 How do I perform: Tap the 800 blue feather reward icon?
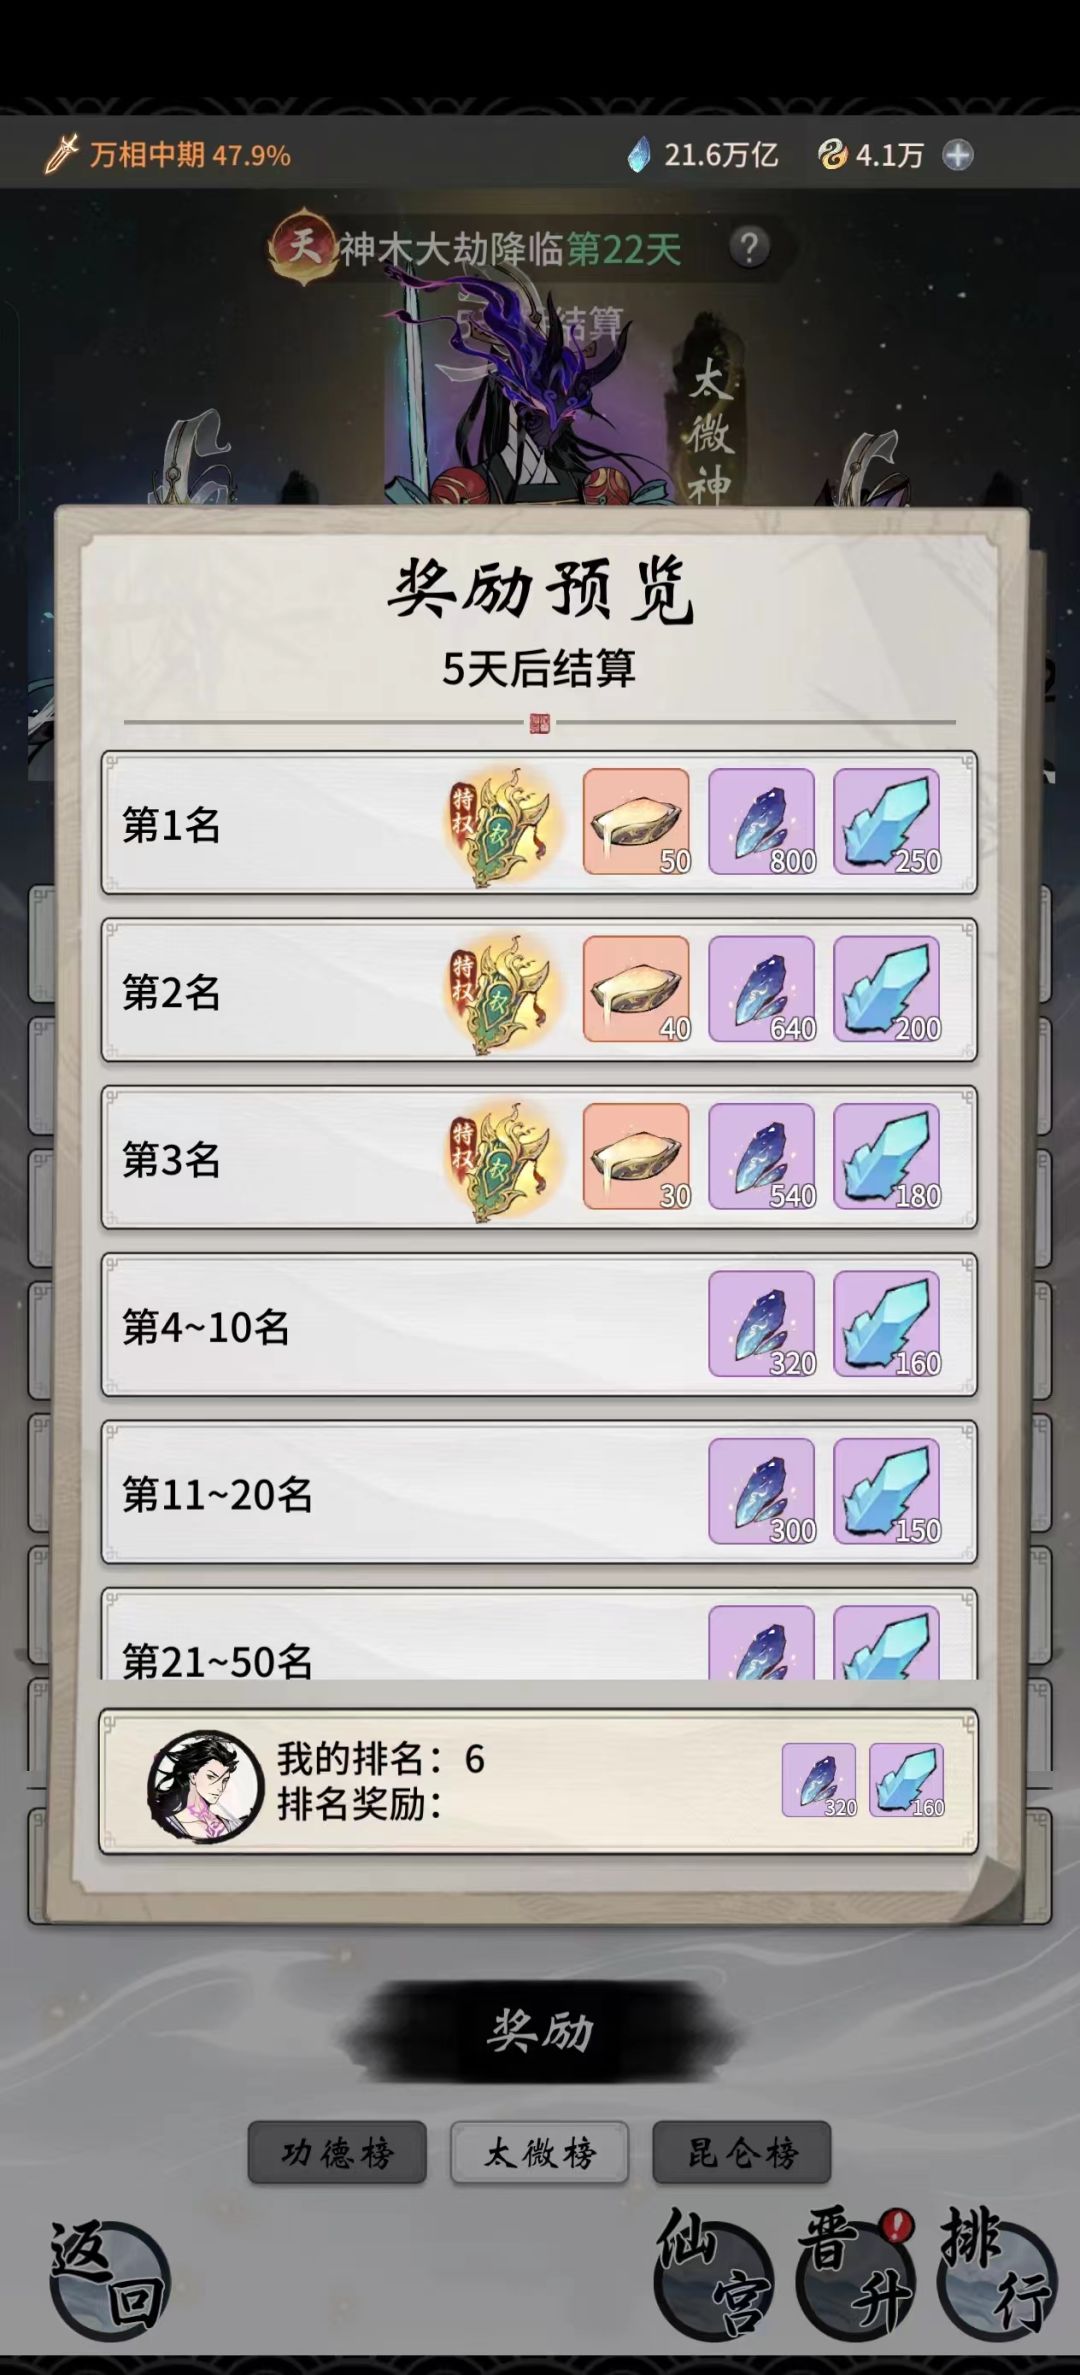coord(762,822)
